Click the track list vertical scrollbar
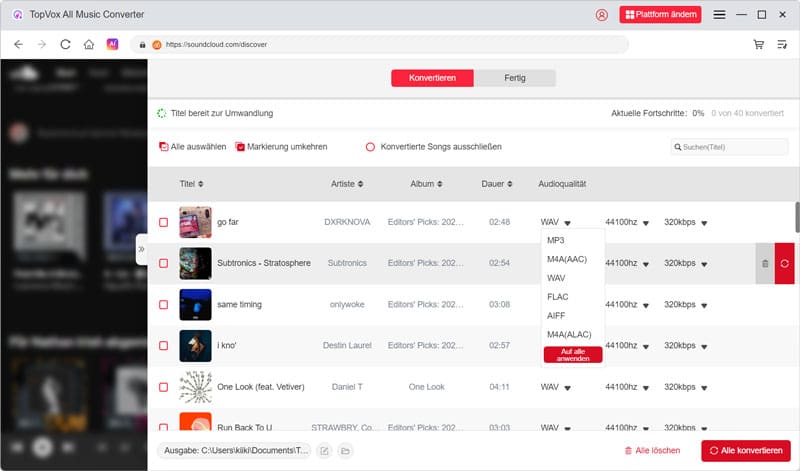The height and width of the screenshot is (471, 800). (x=797, y=217)
